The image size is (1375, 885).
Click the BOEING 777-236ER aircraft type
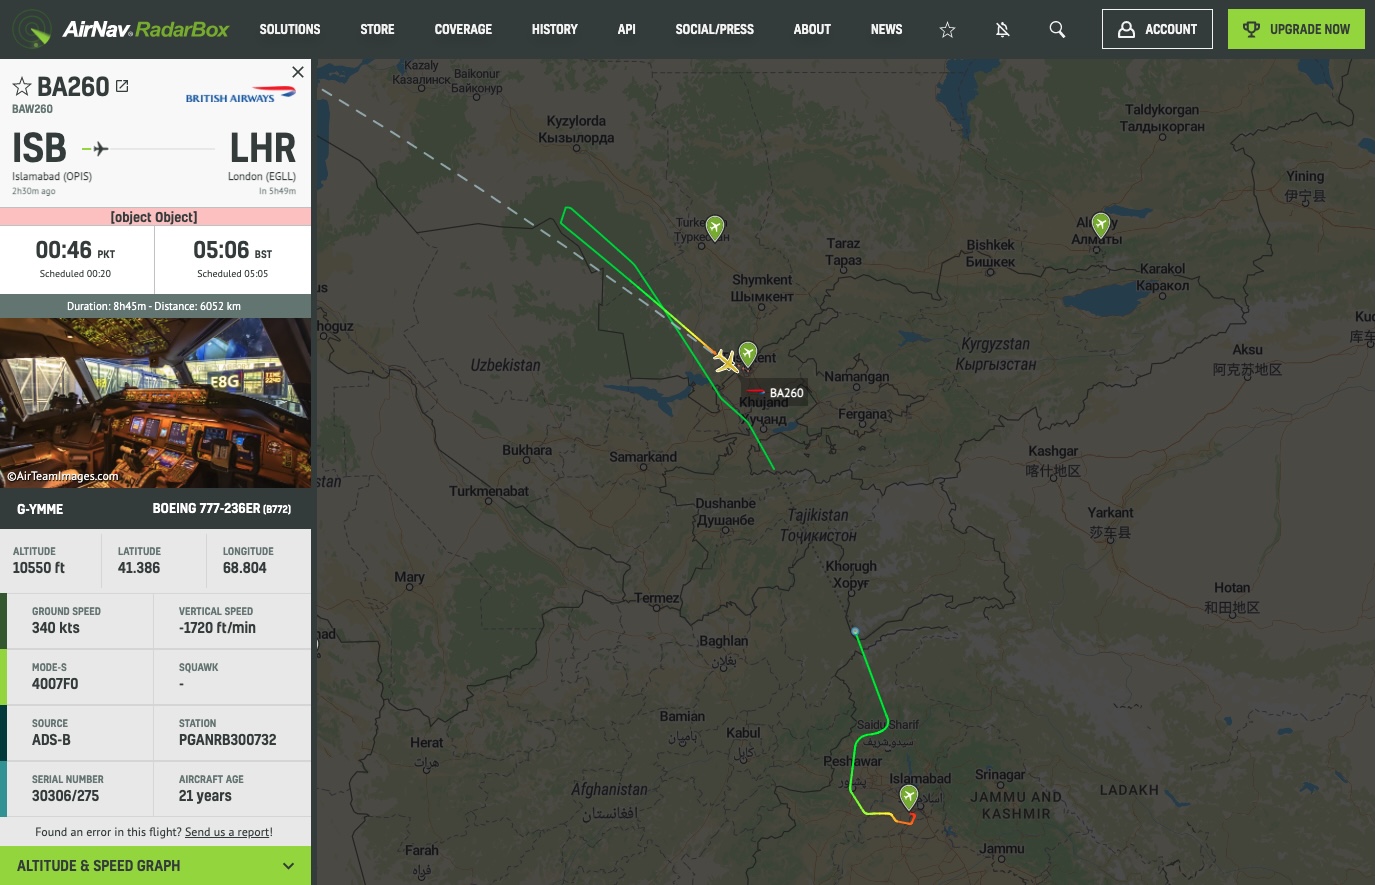tap(222, 509)
